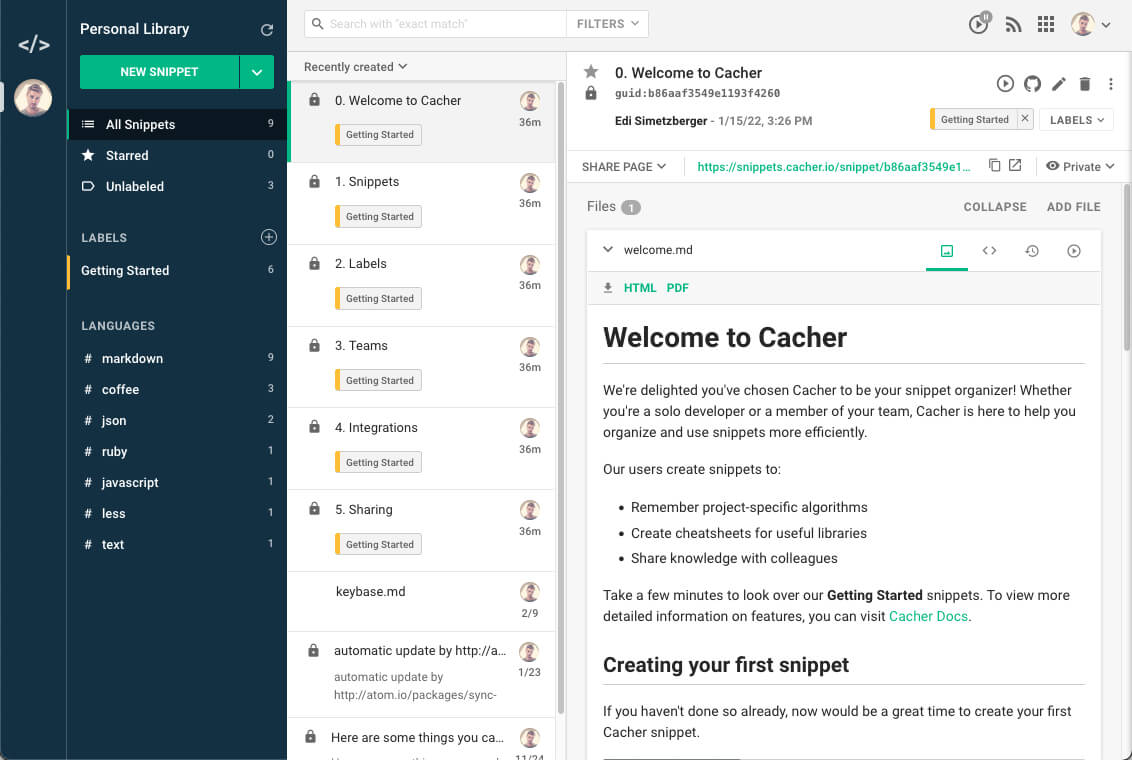The height and width of the screenshot is (760, 1132).
Task: Copy the share link to the clipboard
Action: coord(994,165)
